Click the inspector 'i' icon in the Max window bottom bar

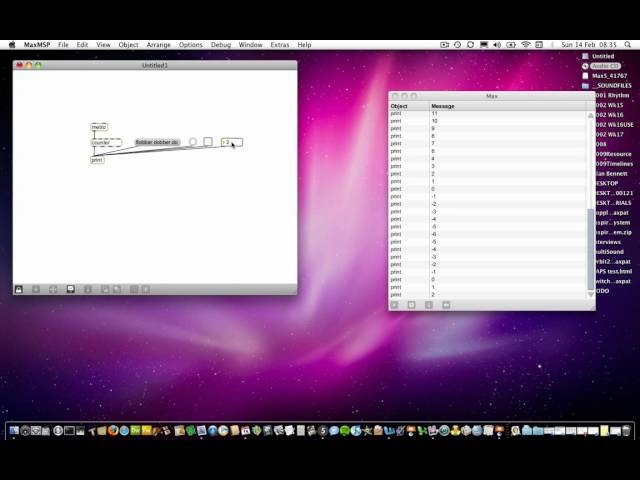coord(429,304)
